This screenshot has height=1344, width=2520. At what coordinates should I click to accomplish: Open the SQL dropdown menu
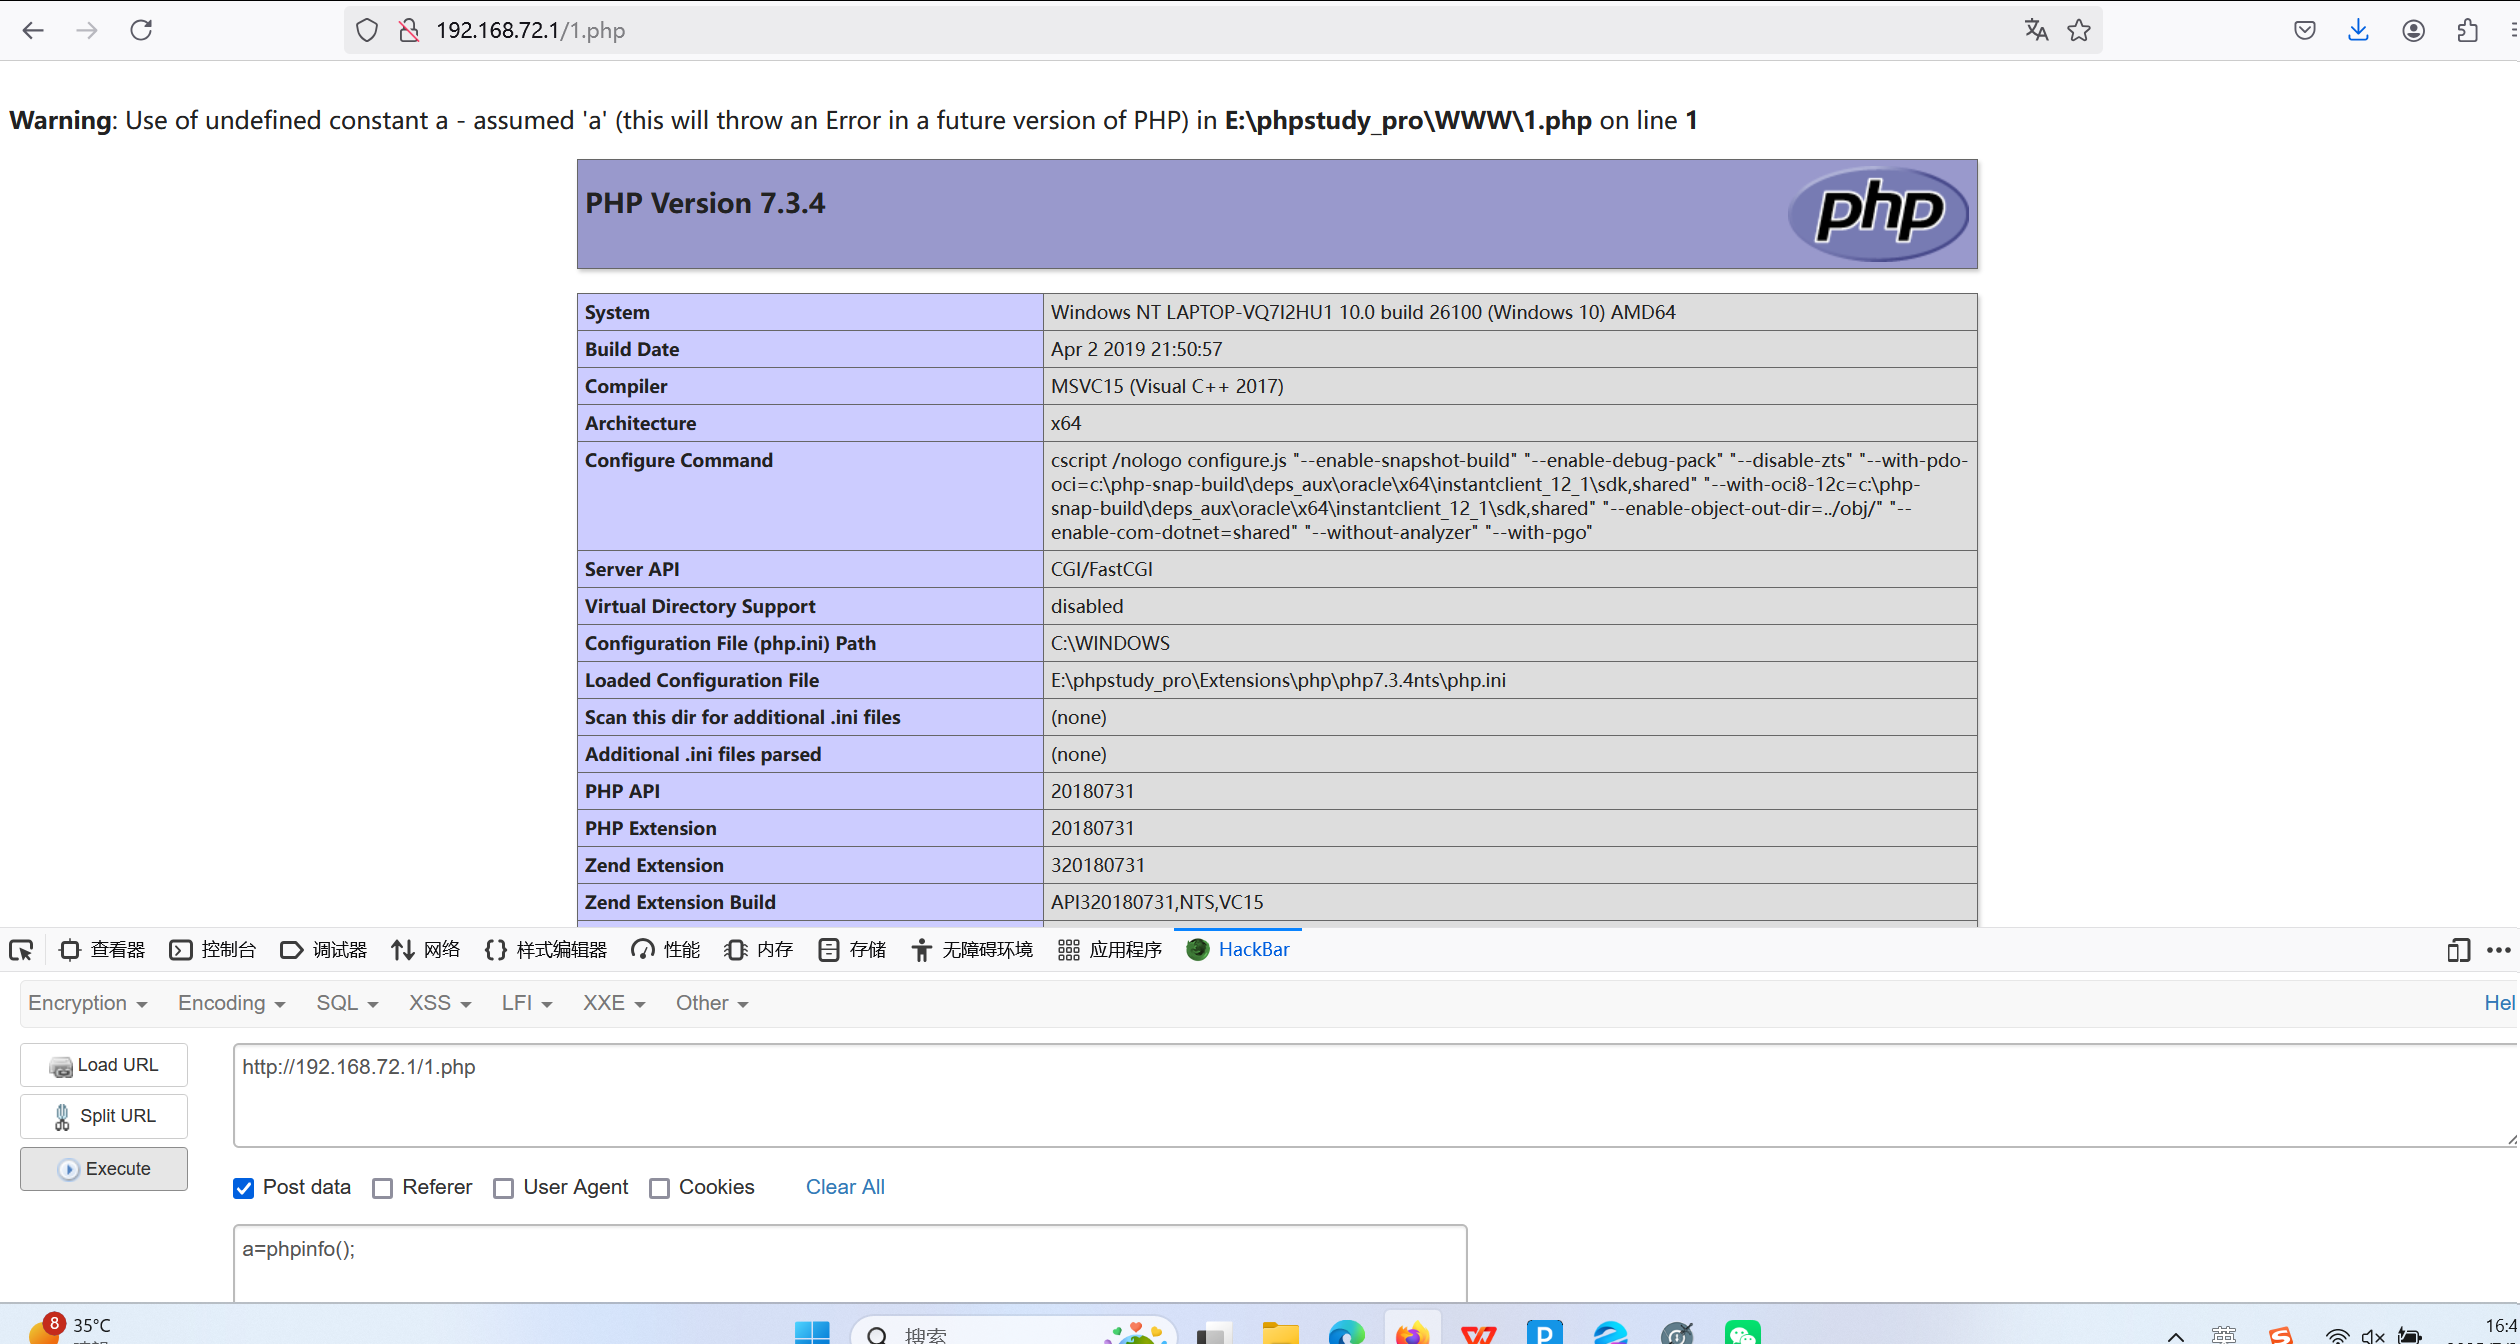[347, 1003]
